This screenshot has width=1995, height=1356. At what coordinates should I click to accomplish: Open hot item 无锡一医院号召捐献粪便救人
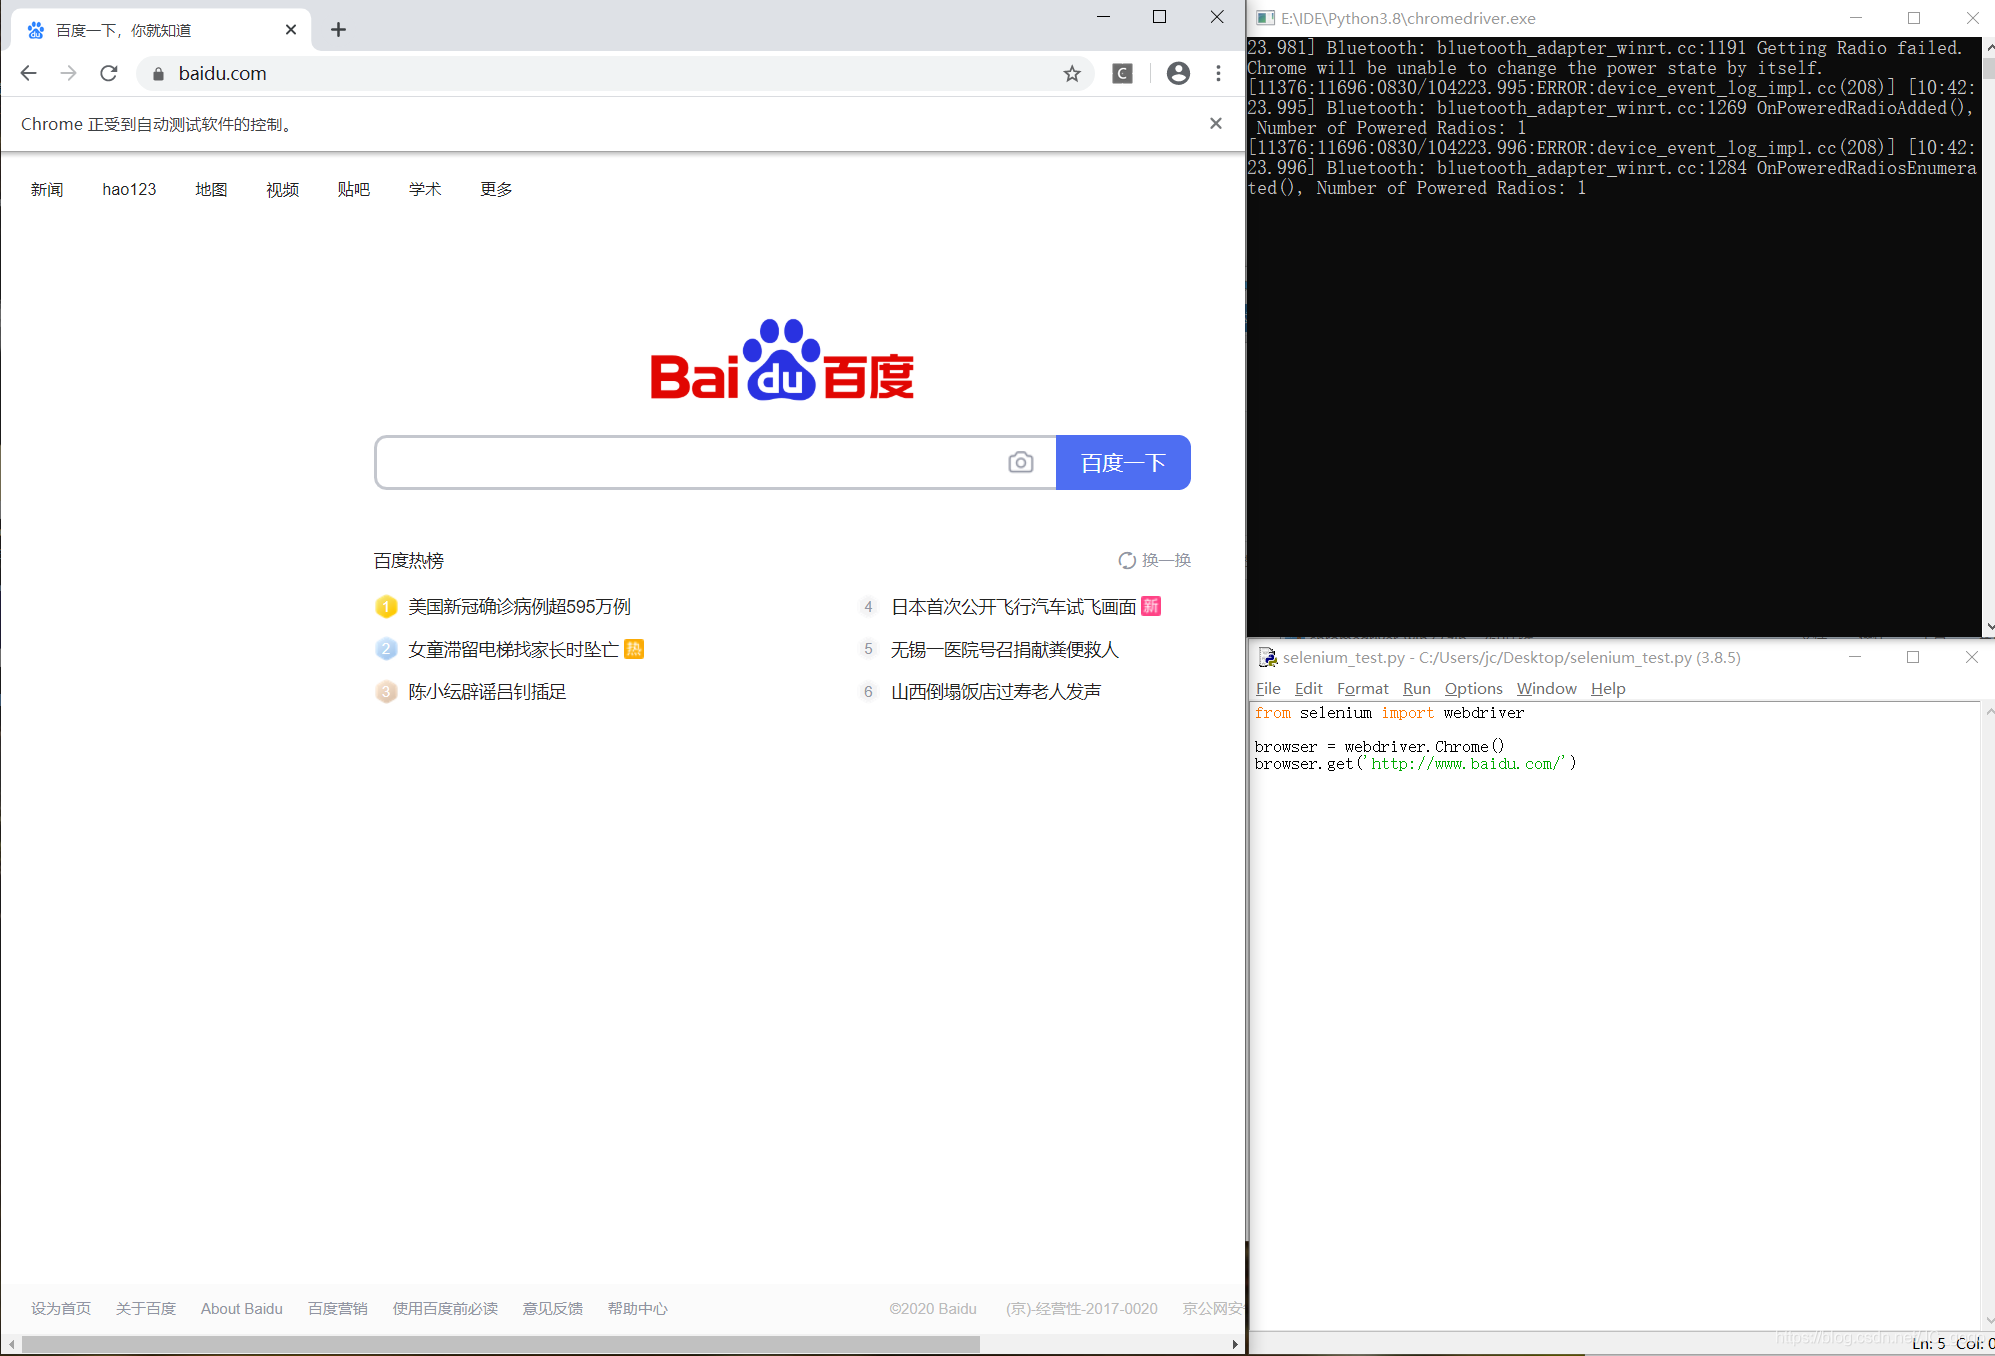(x=1005, y=649)
